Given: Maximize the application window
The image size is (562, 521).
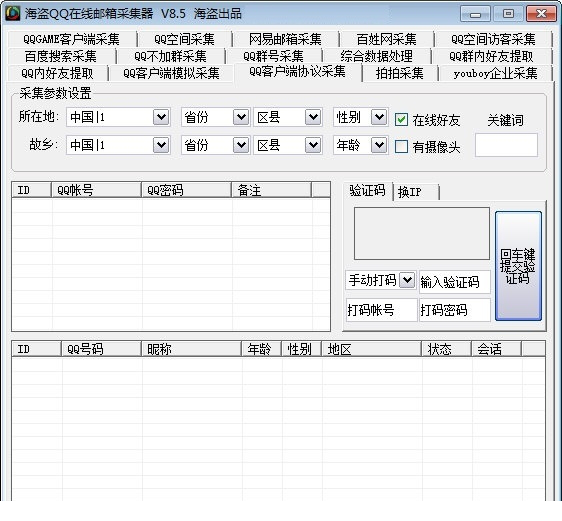Looking at the screenshot, I should (x=508, y=14).
